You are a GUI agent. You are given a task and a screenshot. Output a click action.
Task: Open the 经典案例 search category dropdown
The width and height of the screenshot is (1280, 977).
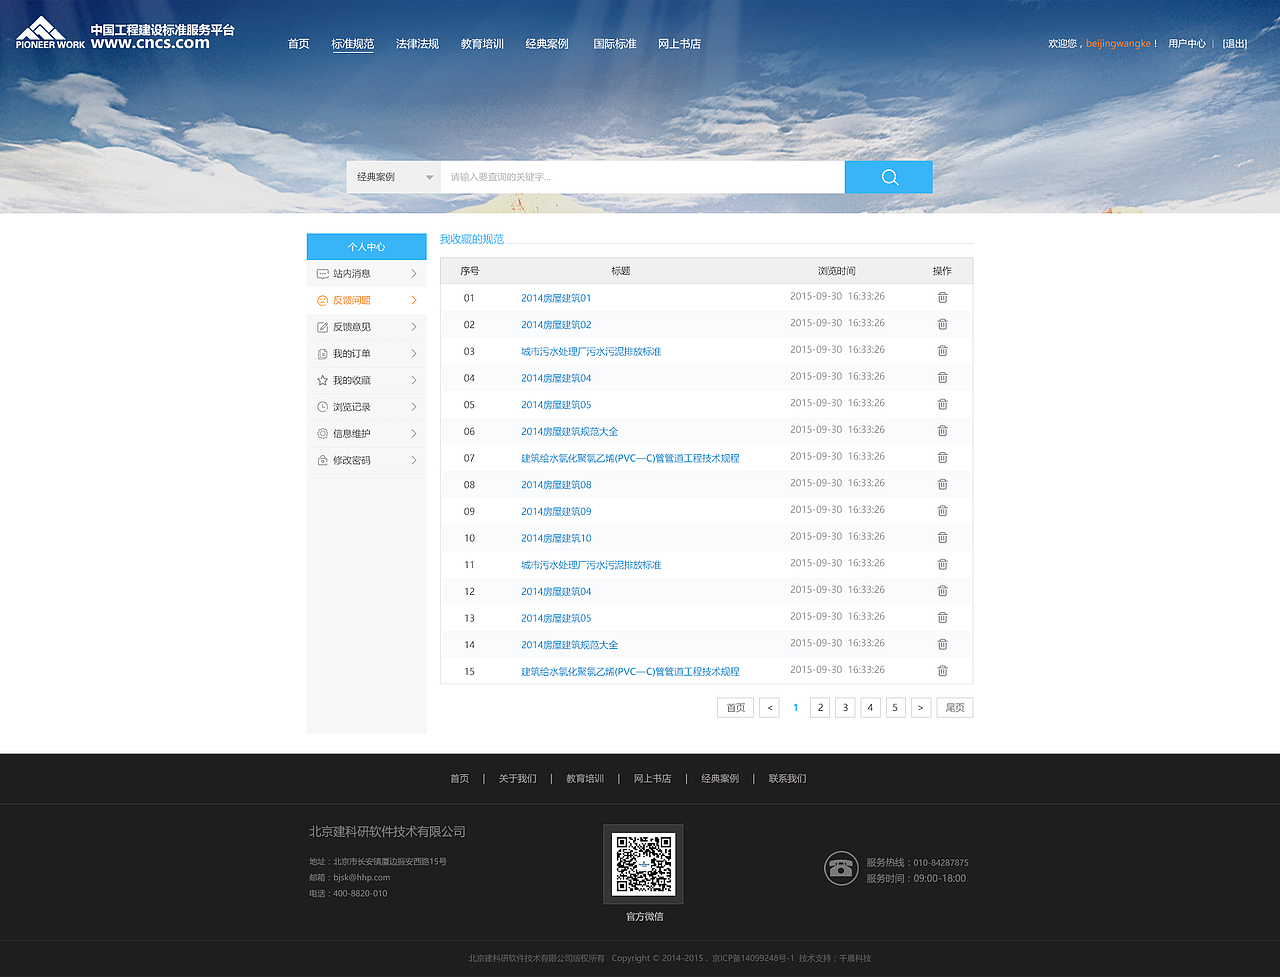click(x=393, y=177)
